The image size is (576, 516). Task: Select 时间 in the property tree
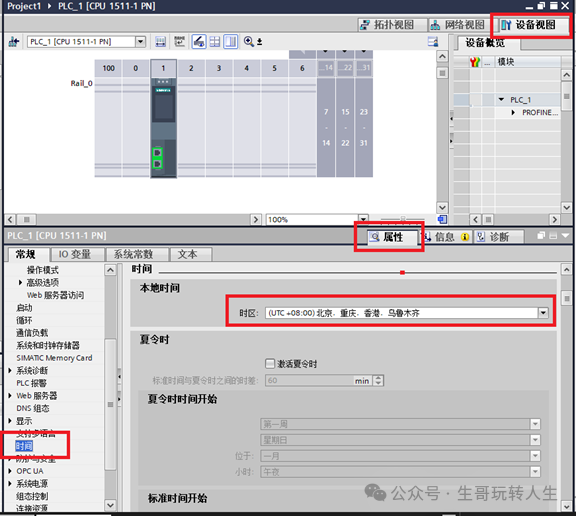24,446
